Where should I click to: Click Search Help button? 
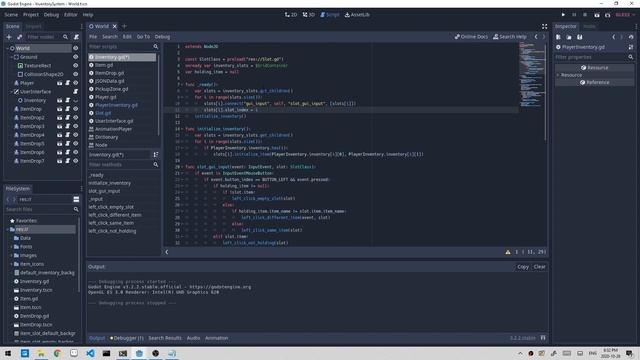pos(510,37)
